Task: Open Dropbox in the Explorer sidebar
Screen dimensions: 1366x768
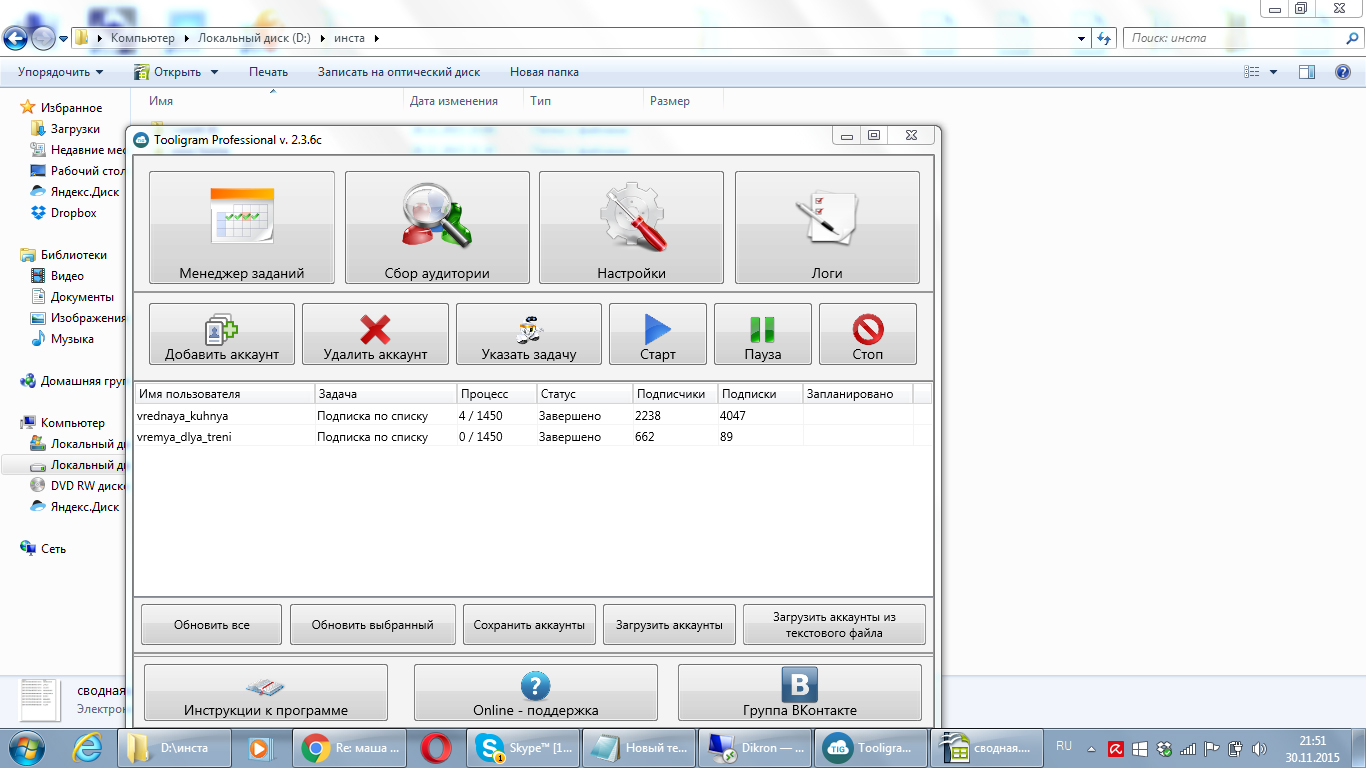Action: pos(73,213)
